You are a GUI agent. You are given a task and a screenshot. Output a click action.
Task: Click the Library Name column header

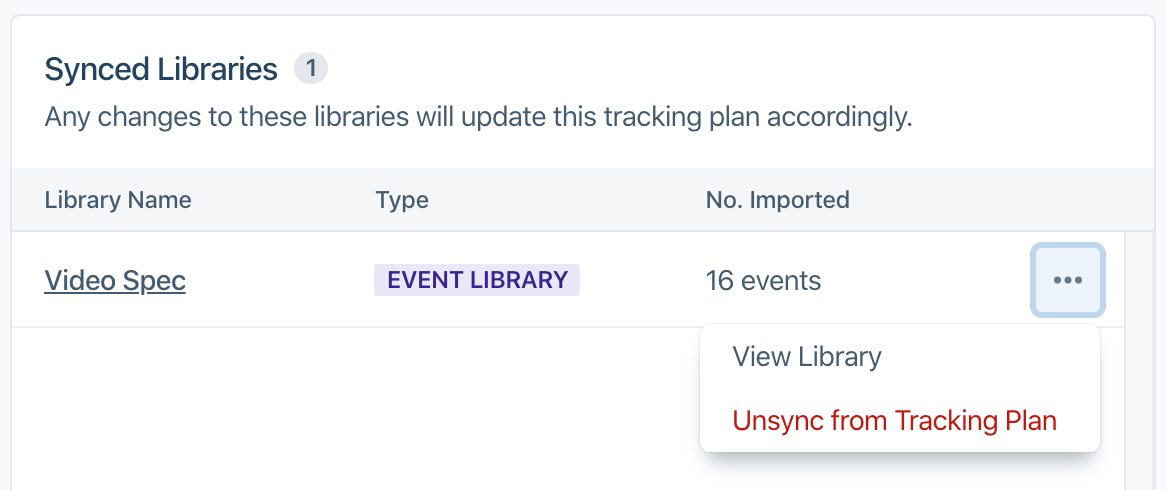(118, 200)
